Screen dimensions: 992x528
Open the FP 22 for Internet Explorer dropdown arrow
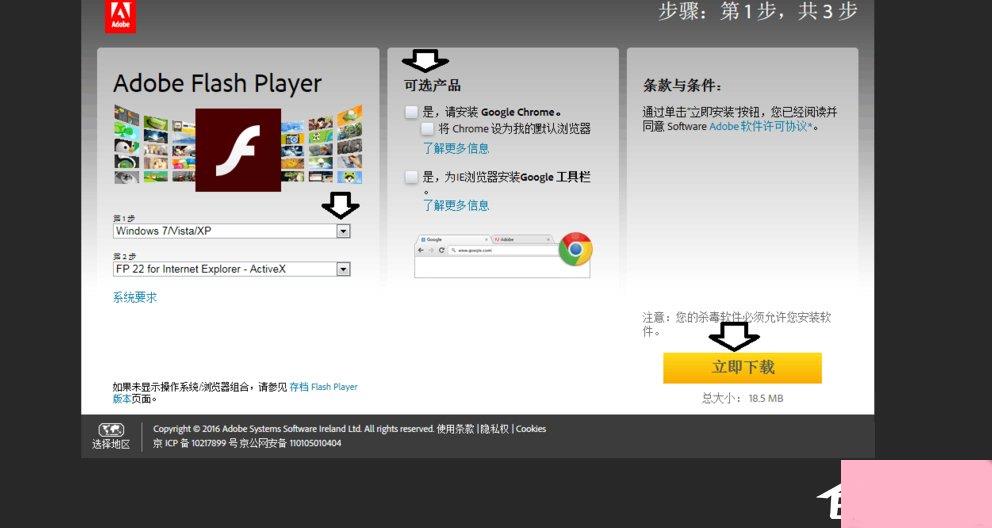pyautogui.click(x=343, y=269)
